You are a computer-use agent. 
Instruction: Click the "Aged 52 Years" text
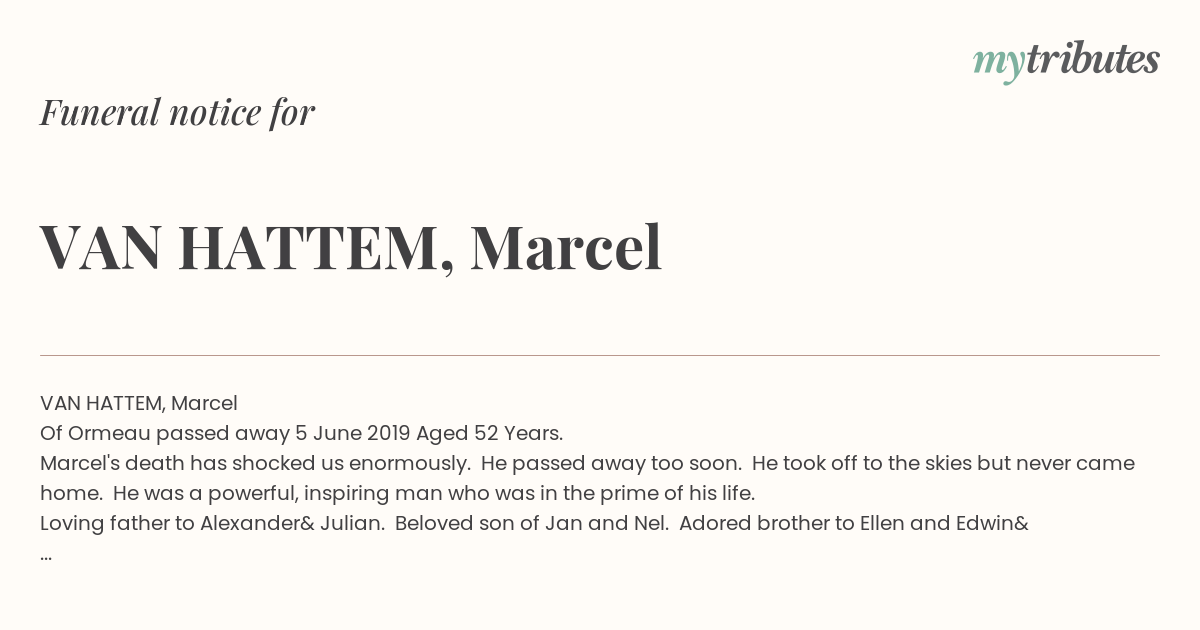coord(489,433)
